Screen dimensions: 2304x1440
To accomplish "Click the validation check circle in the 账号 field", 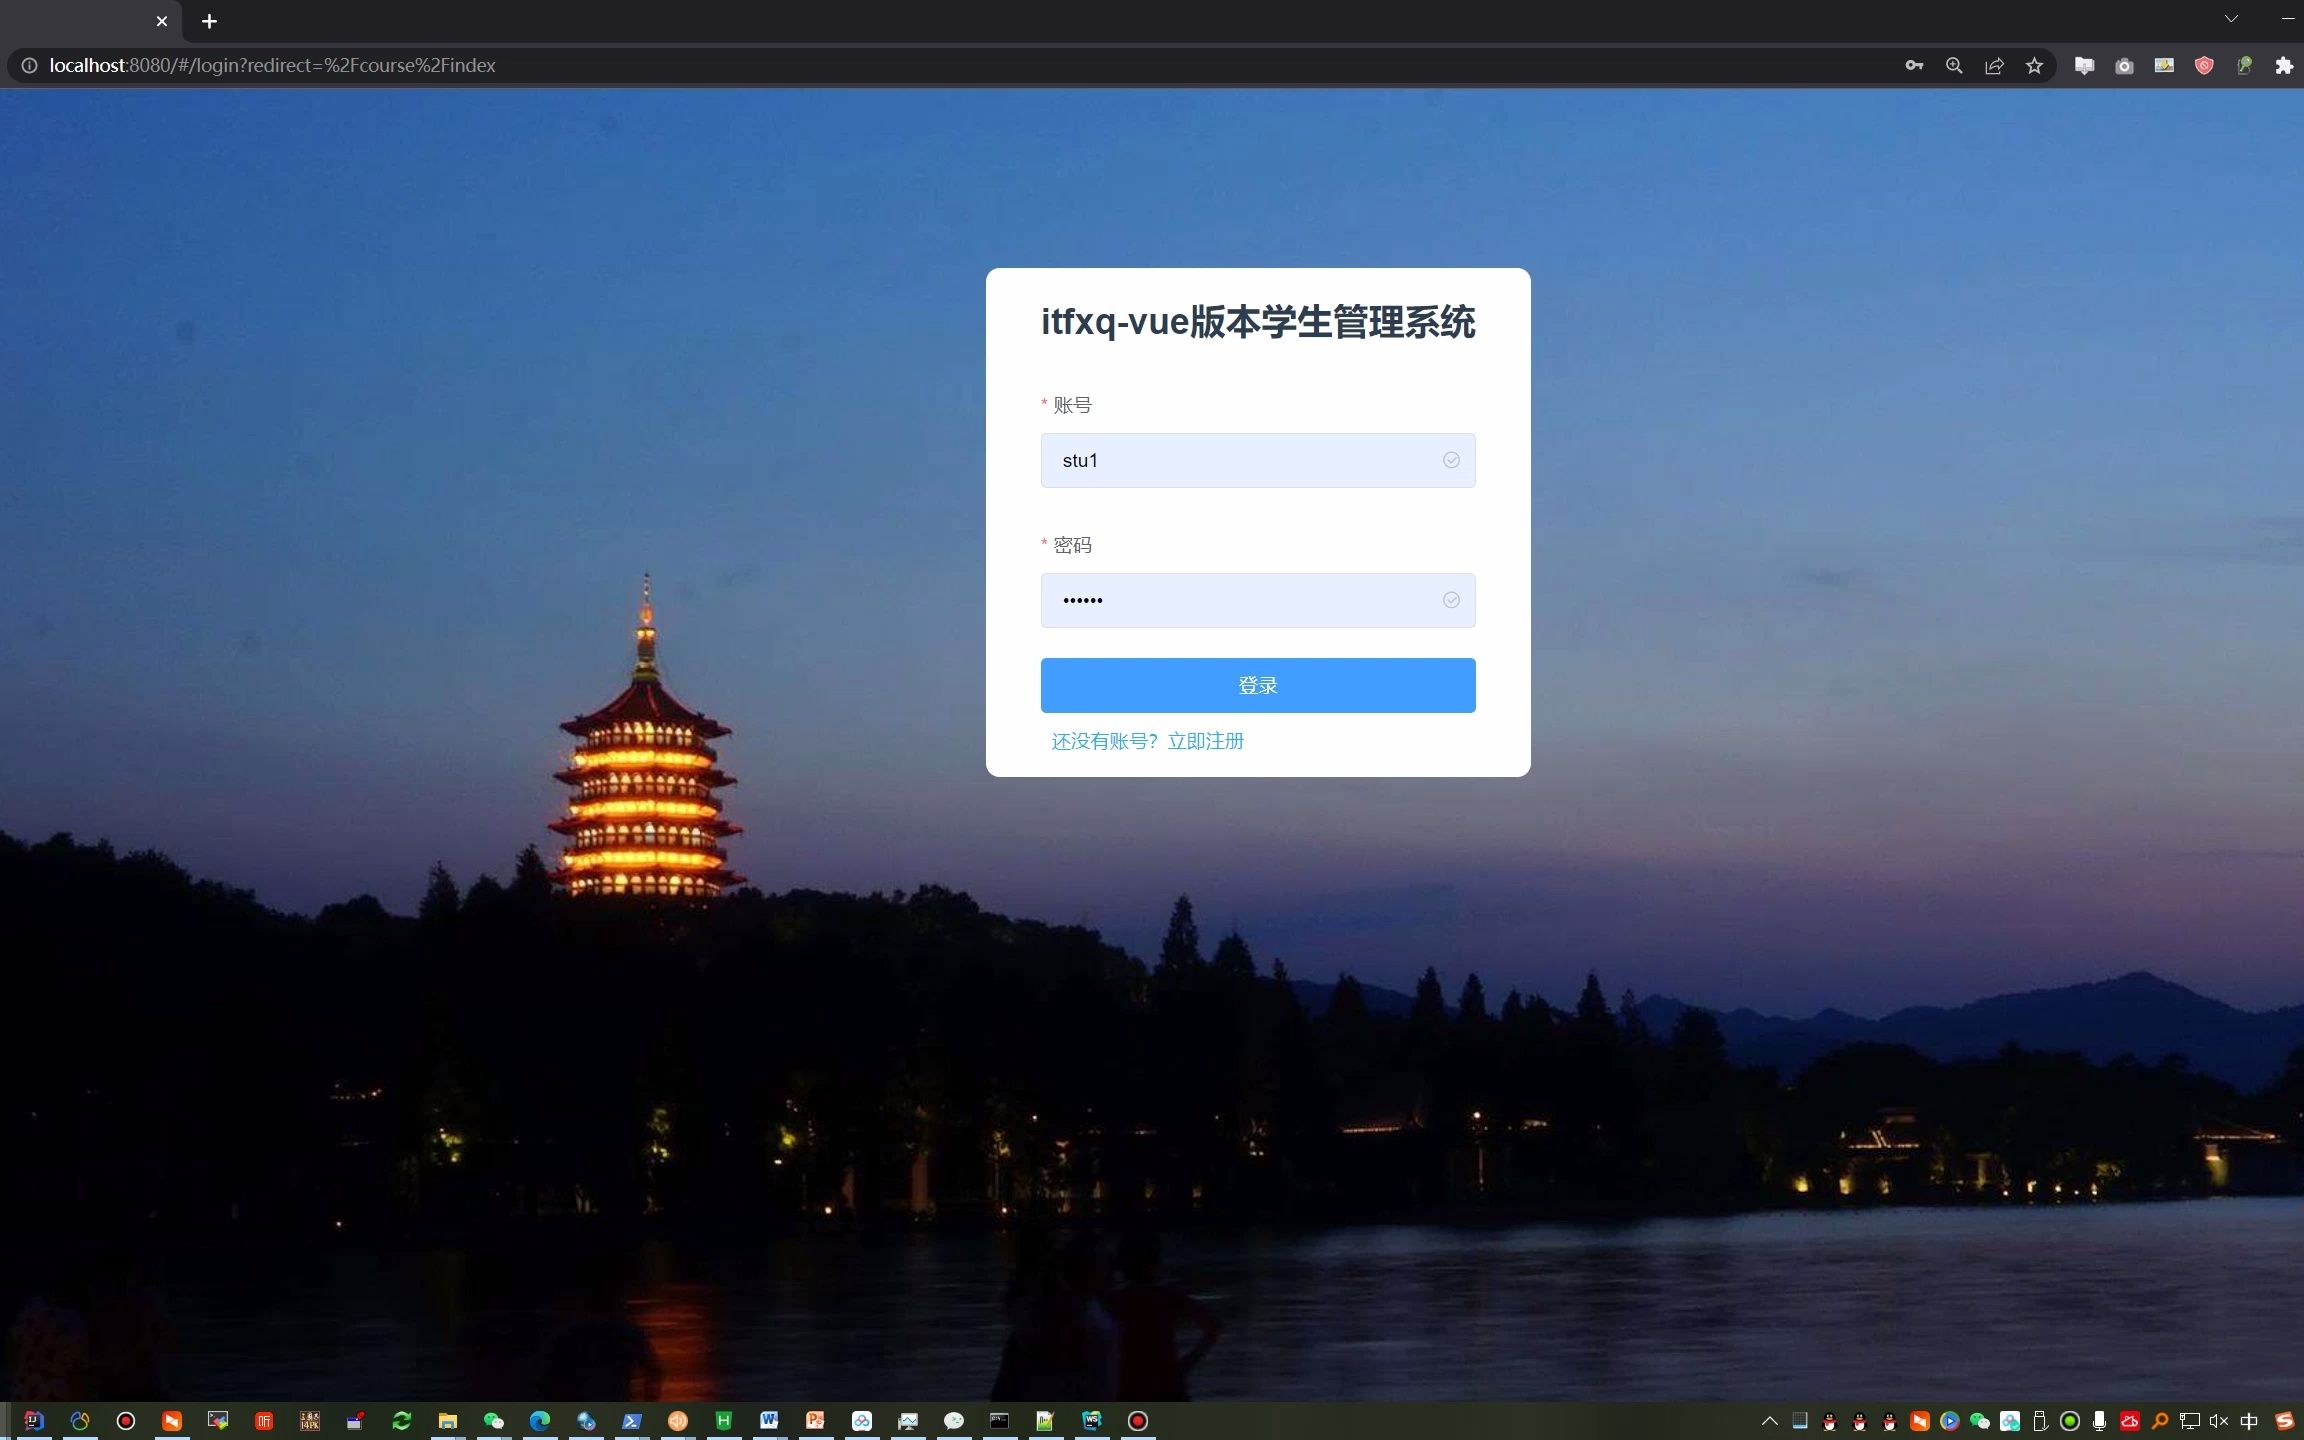I will 1451,460.
